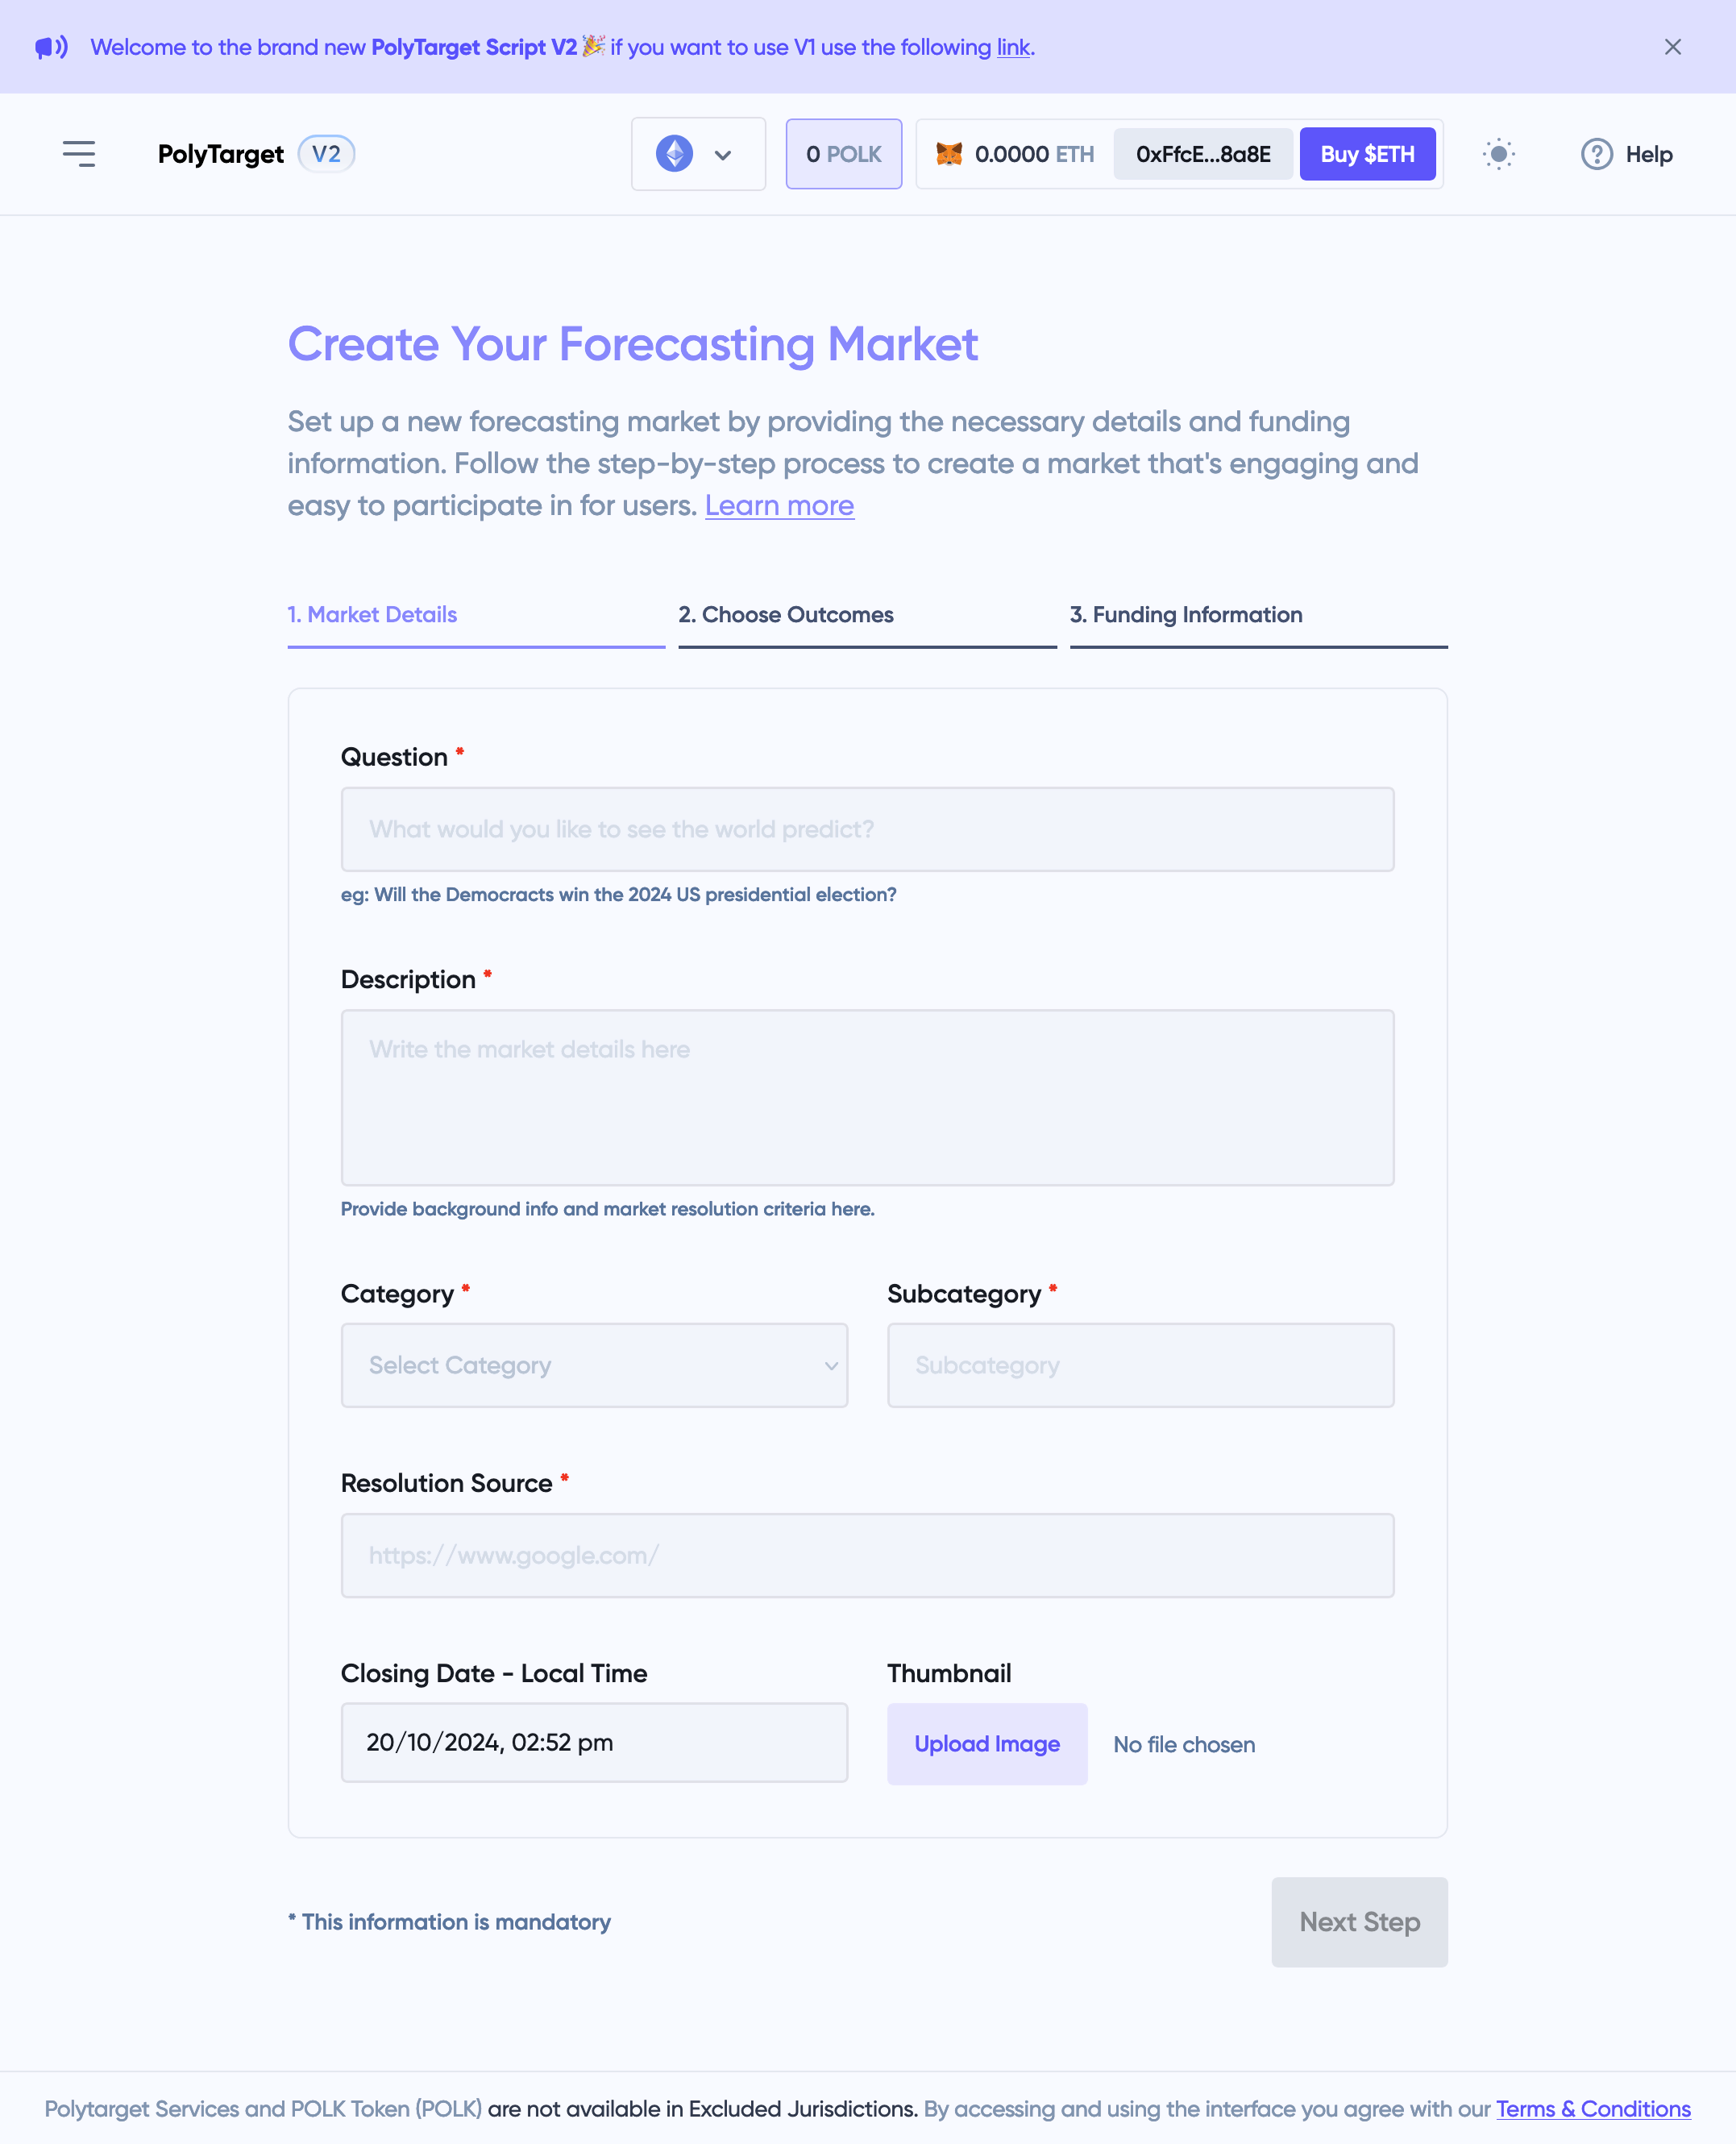Click the MetaMask fox wallet icon
This screenshot has height=2144, width=1736.
tap(949, 154)
